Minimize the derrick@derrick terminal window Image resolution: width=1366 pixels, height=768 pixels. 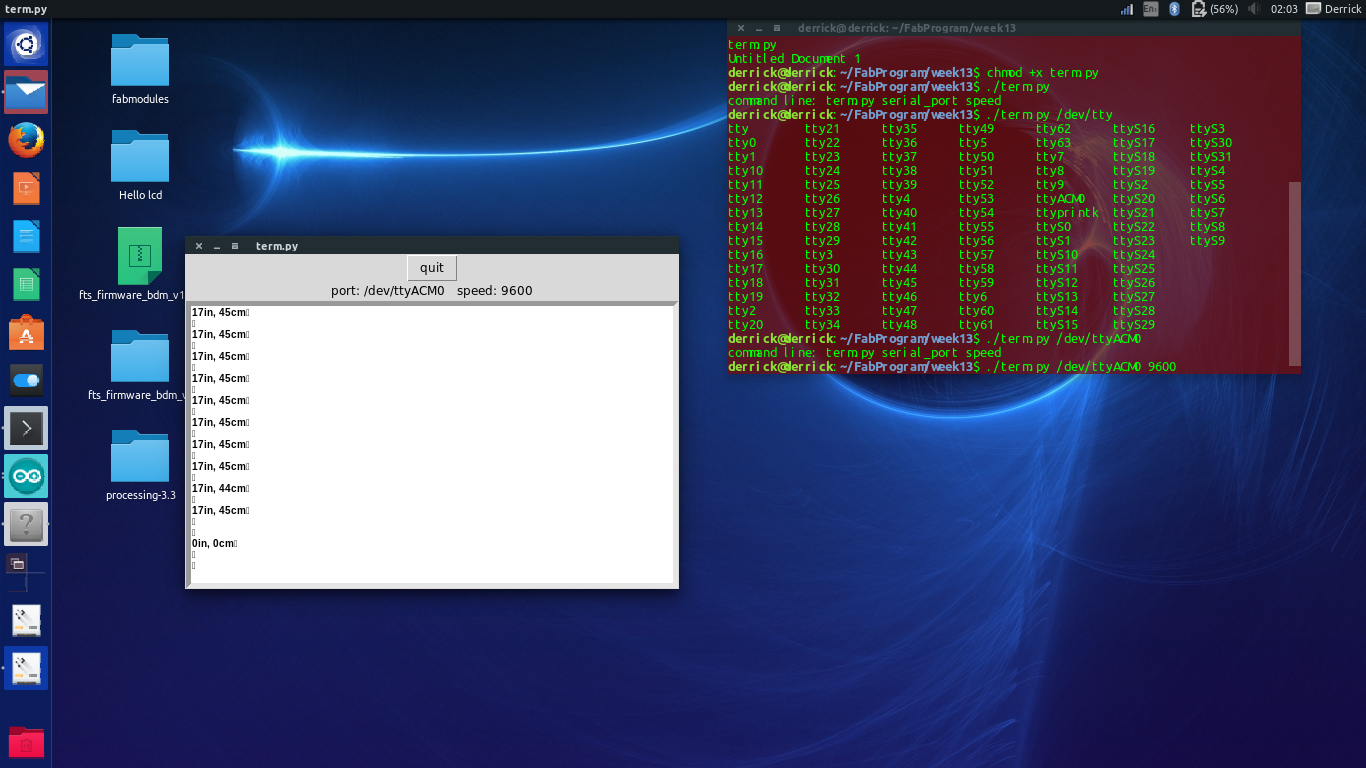(758, 29)
